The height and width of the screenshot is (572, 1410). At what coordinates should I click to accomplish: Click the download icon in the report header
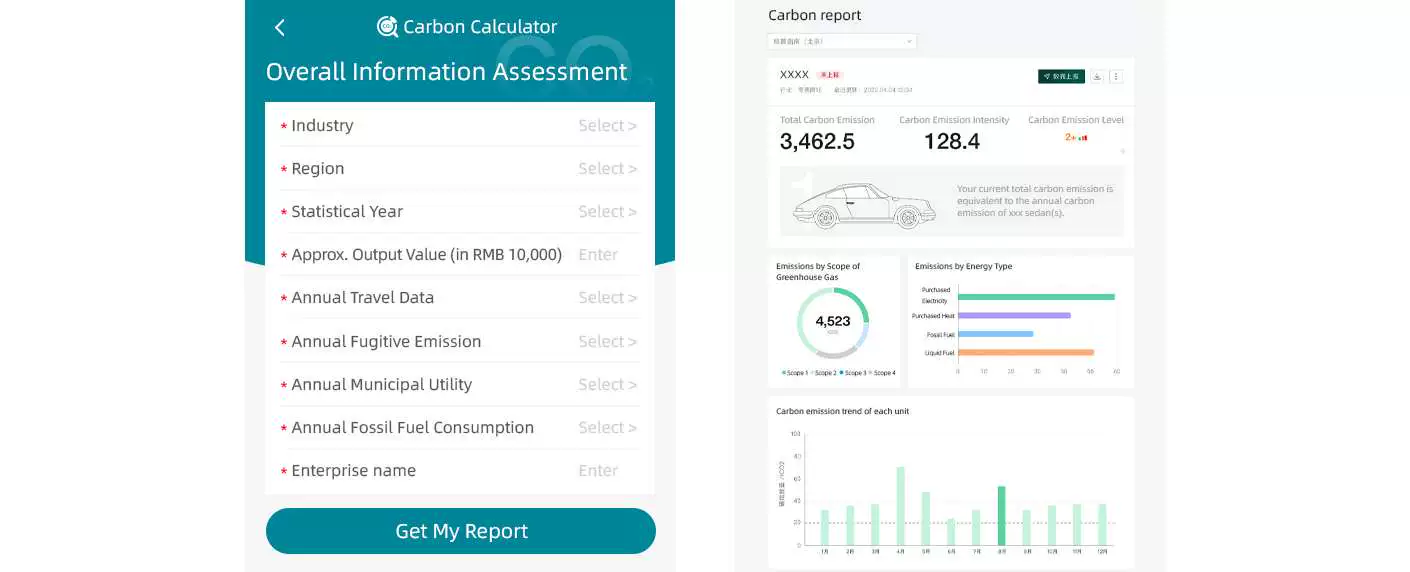point(1097,76)
